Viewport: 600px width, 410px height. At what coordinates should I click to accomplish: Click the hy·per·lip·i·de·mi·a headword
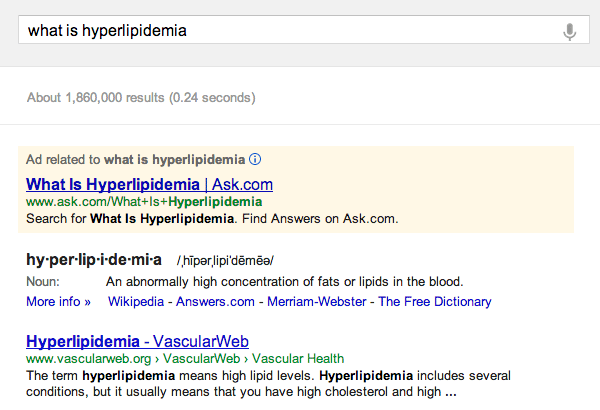click(93, 260)
